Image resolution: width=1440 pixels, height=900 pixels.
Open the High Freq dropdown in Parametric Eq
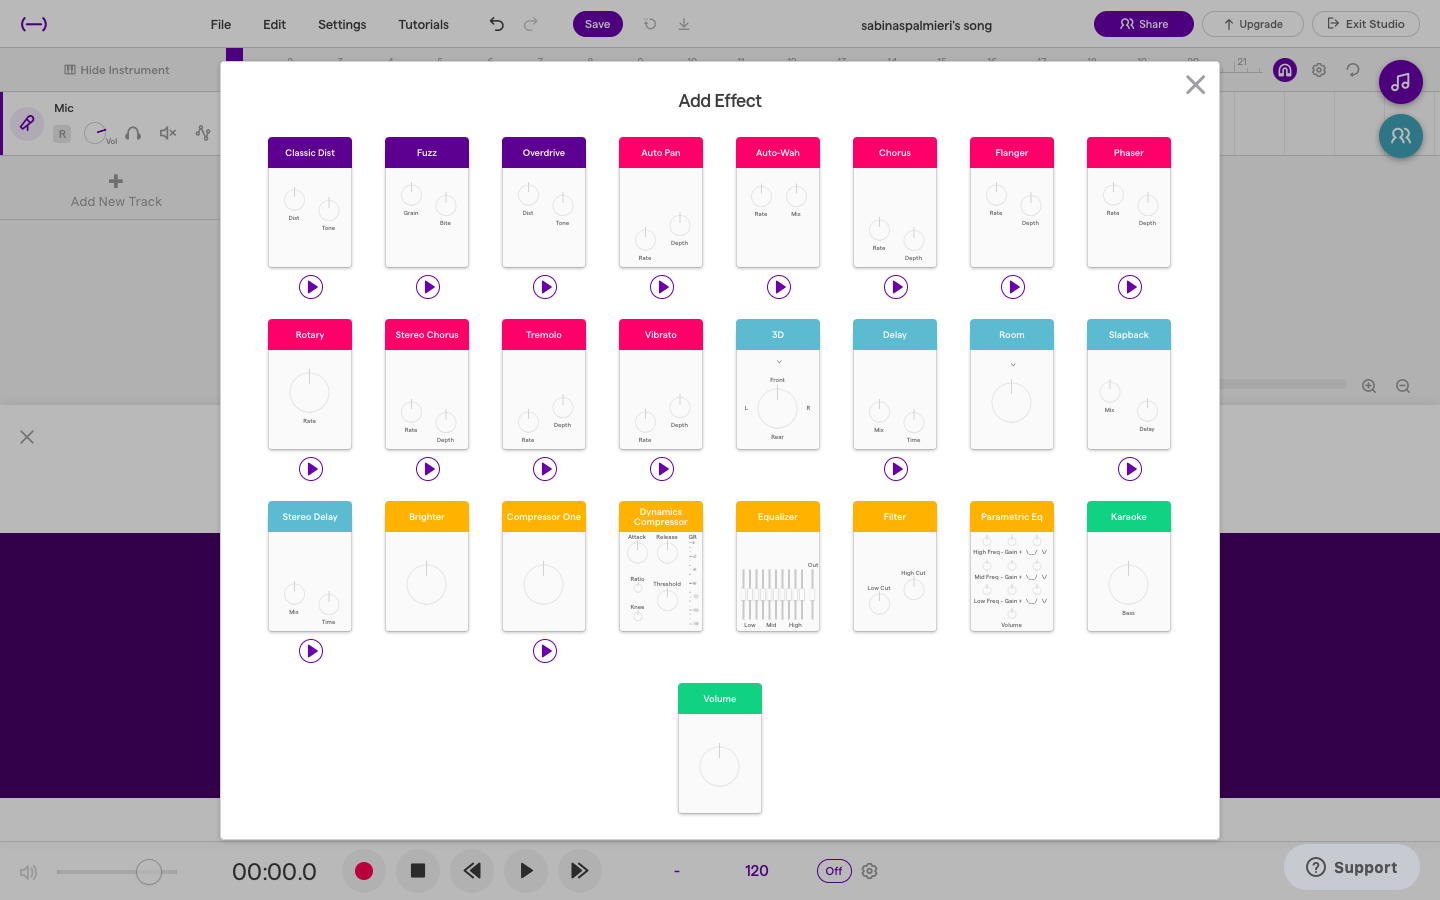pyautogui.click(x=1044, y=552)
